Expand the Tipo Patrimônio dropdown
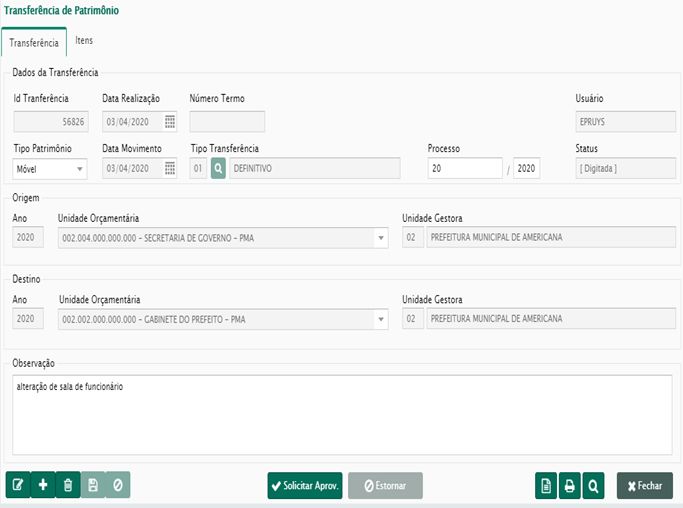This screenshot has height=508, width=683. [x=80, y=169]
